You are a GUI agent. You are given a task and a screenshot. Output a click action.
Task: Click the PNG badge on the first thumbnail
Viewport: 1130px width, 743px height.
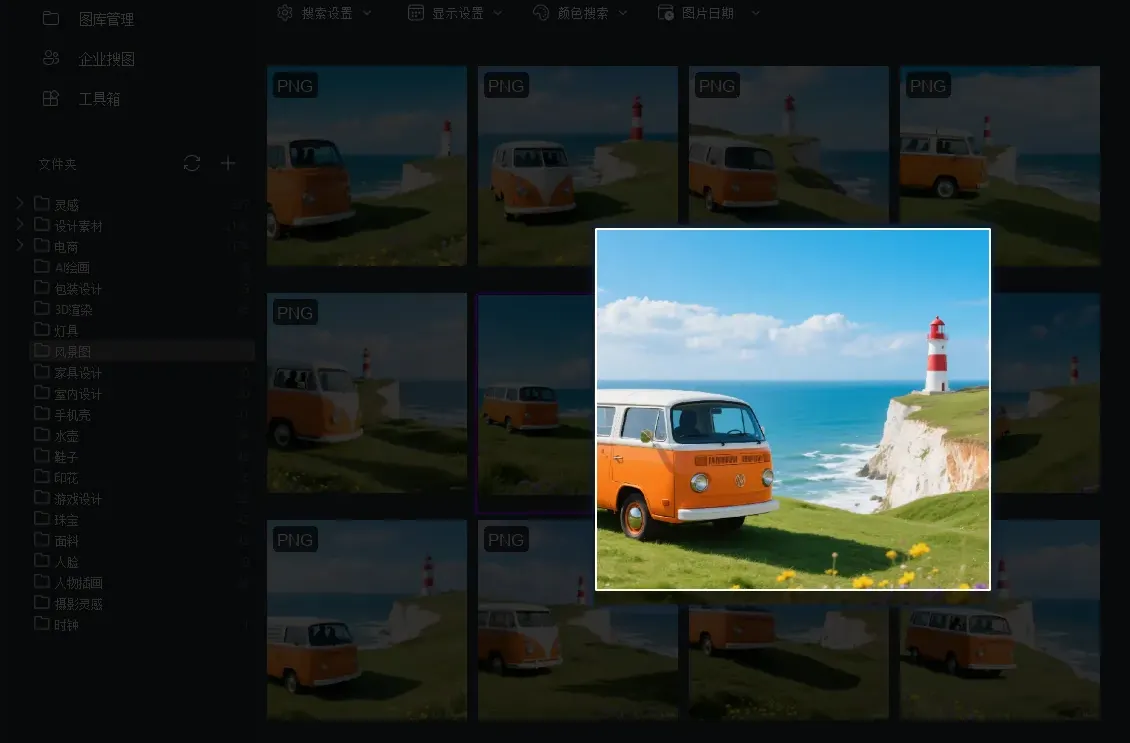pyautogui.click(x=294, y=86)
